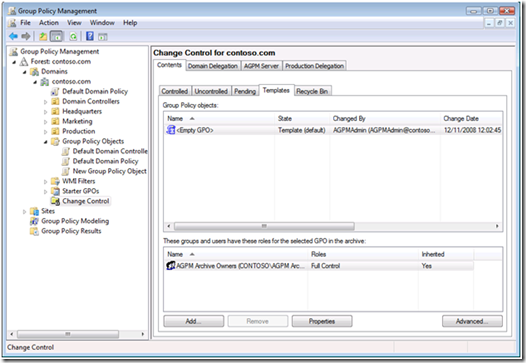526x363 pixels.
Task: Click the Up one level folder icon
Action: pos(43,36)
